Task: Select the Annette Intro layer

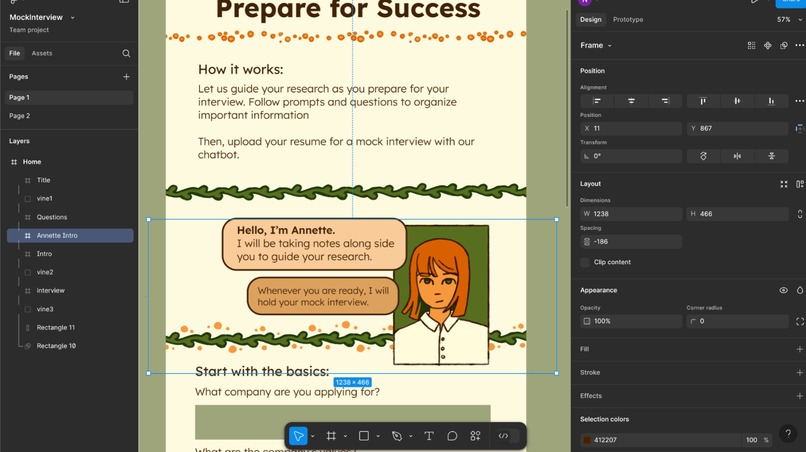Action: coord(70,236)
